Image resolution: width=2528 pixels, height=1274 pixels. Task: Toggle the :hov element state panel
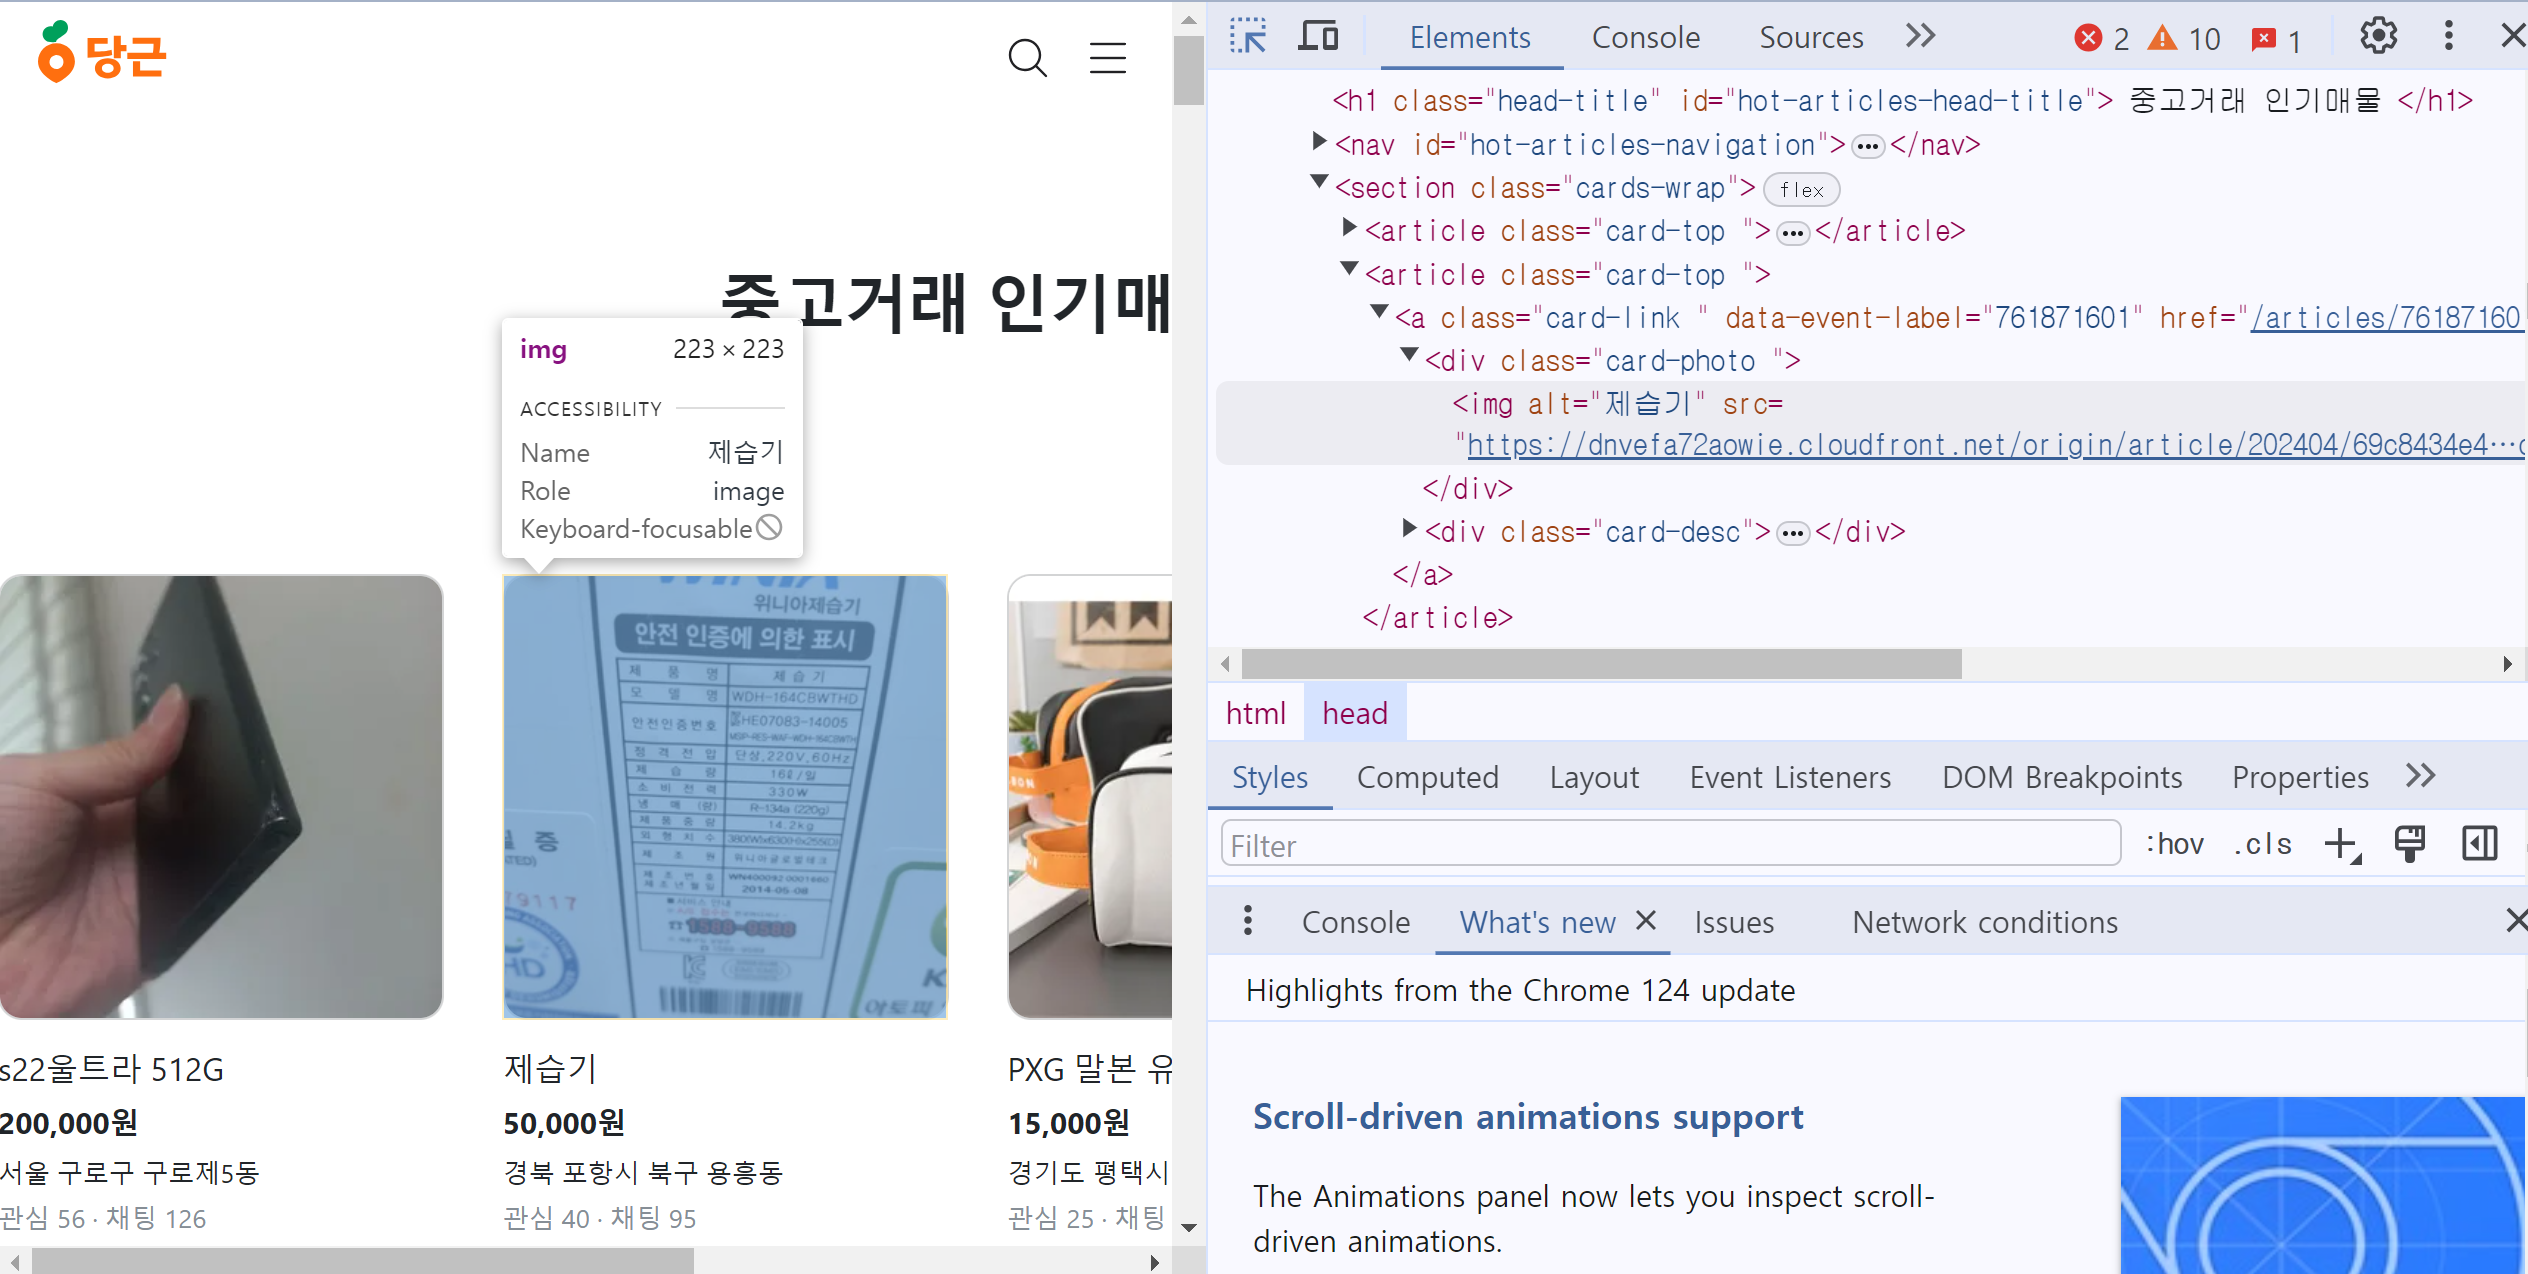click(2174, 844)
